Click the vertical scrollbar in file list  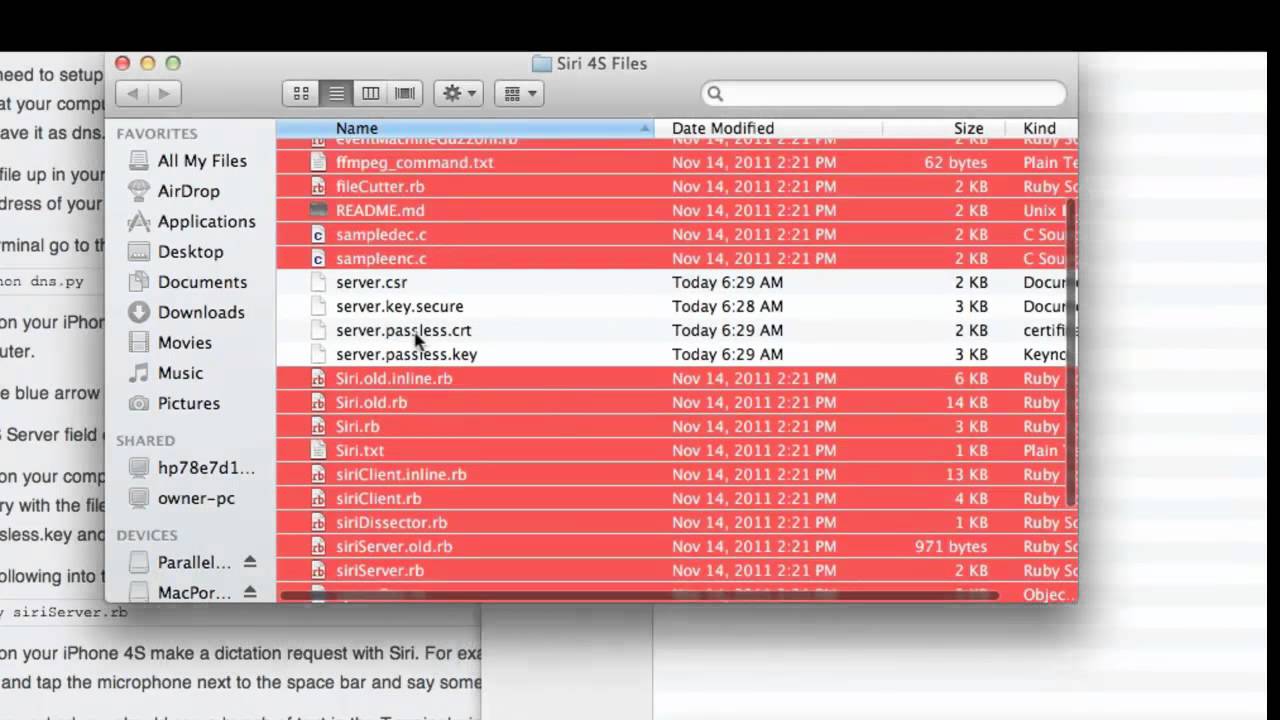(1072, 352)
